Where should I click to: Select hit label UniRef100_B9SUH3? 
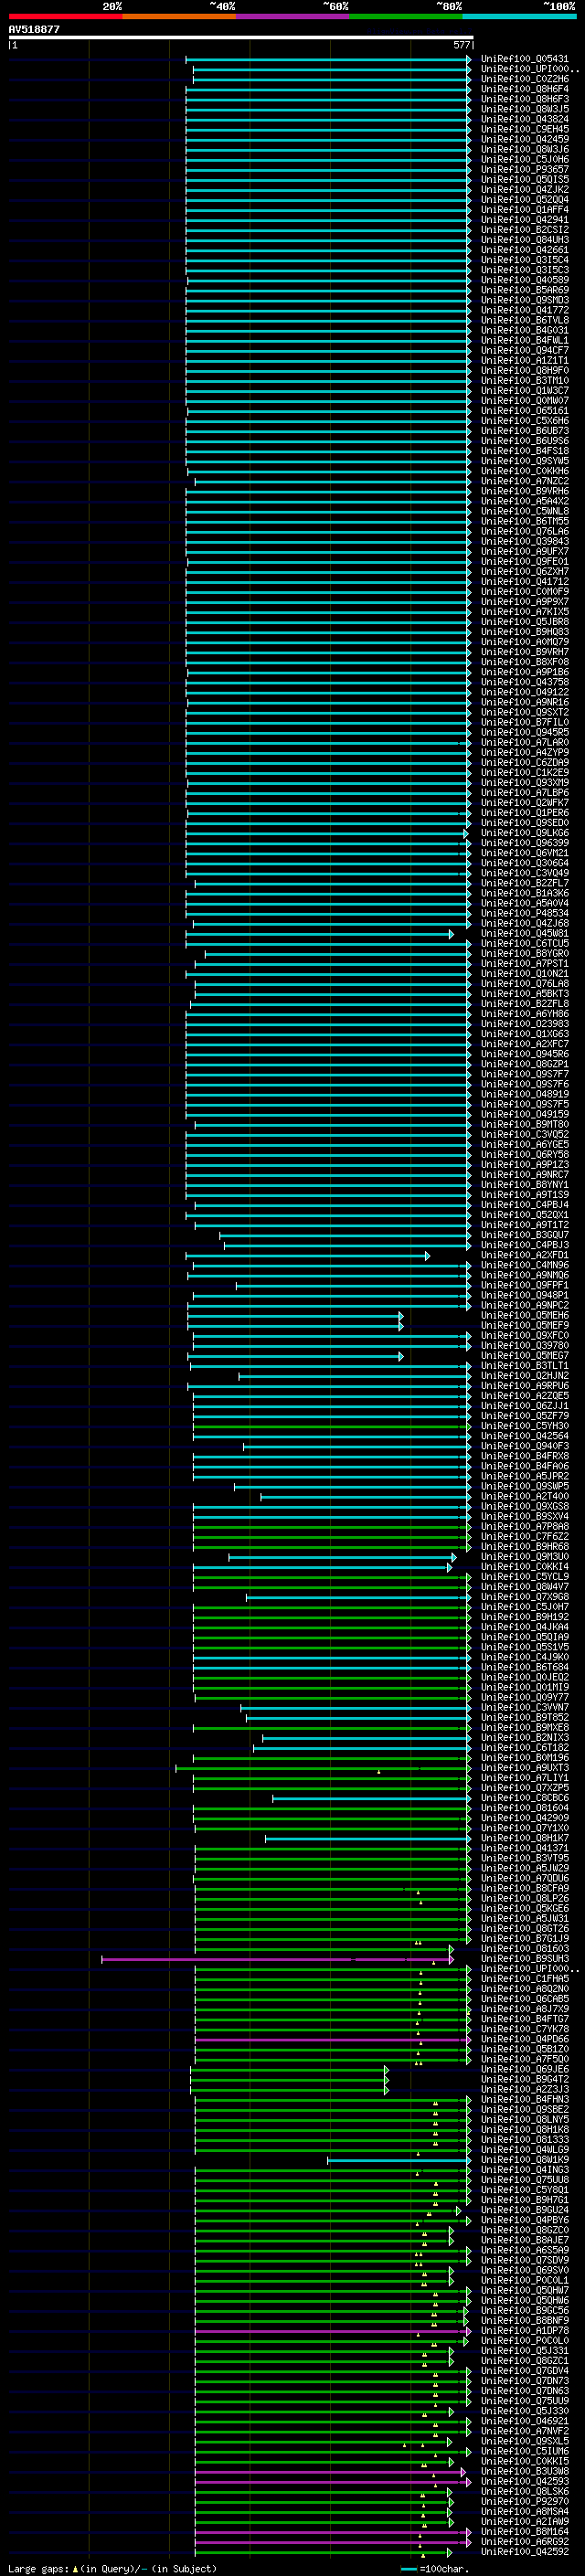point(525,1959)
